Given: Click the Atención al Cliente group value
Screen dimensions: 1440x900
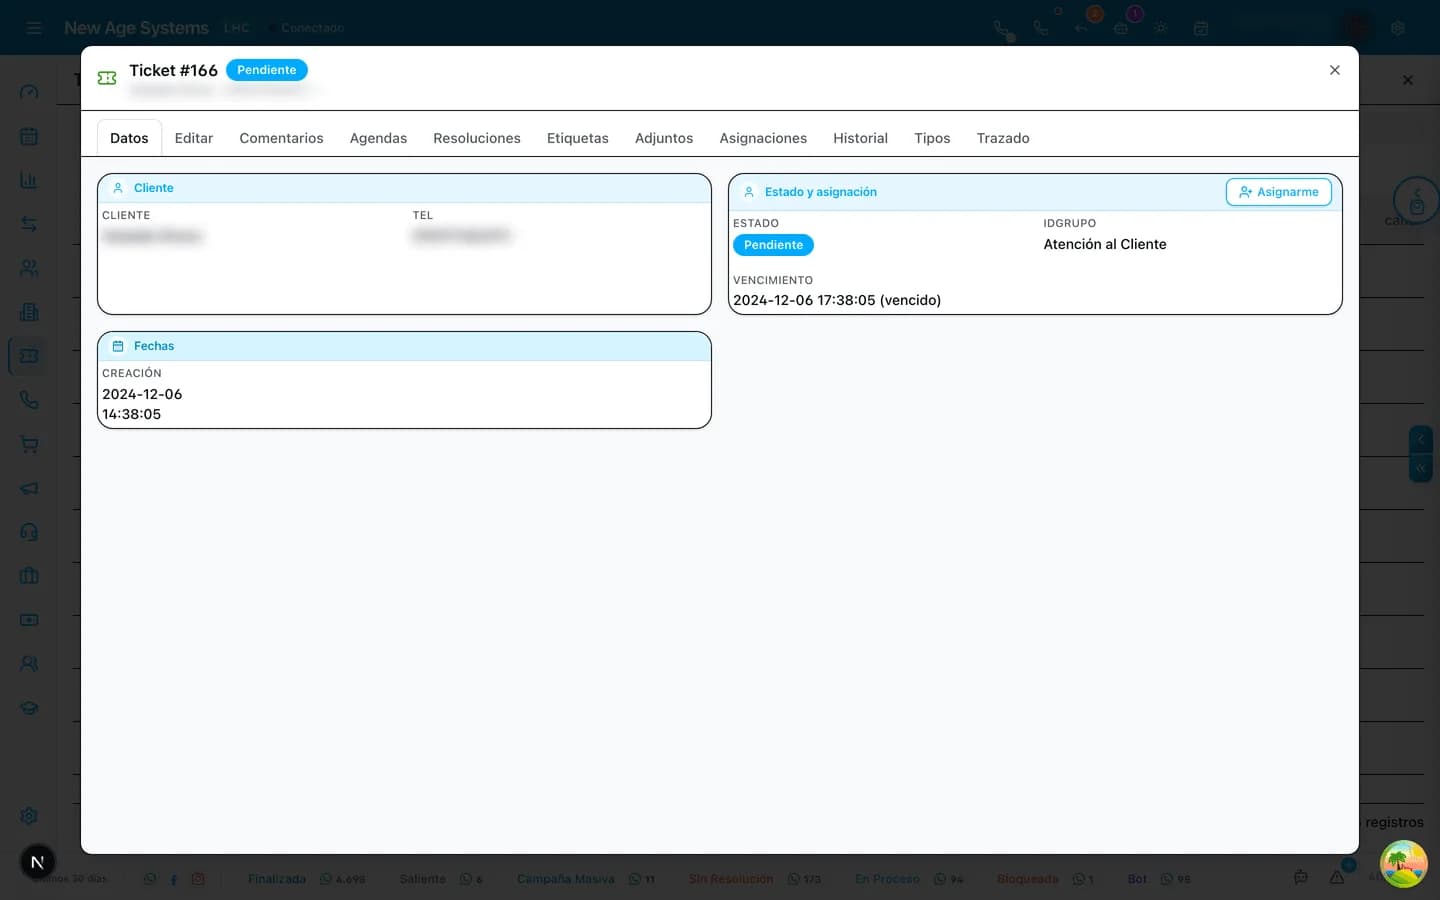Looking at the screenshot, I should tap(1105, 244).
